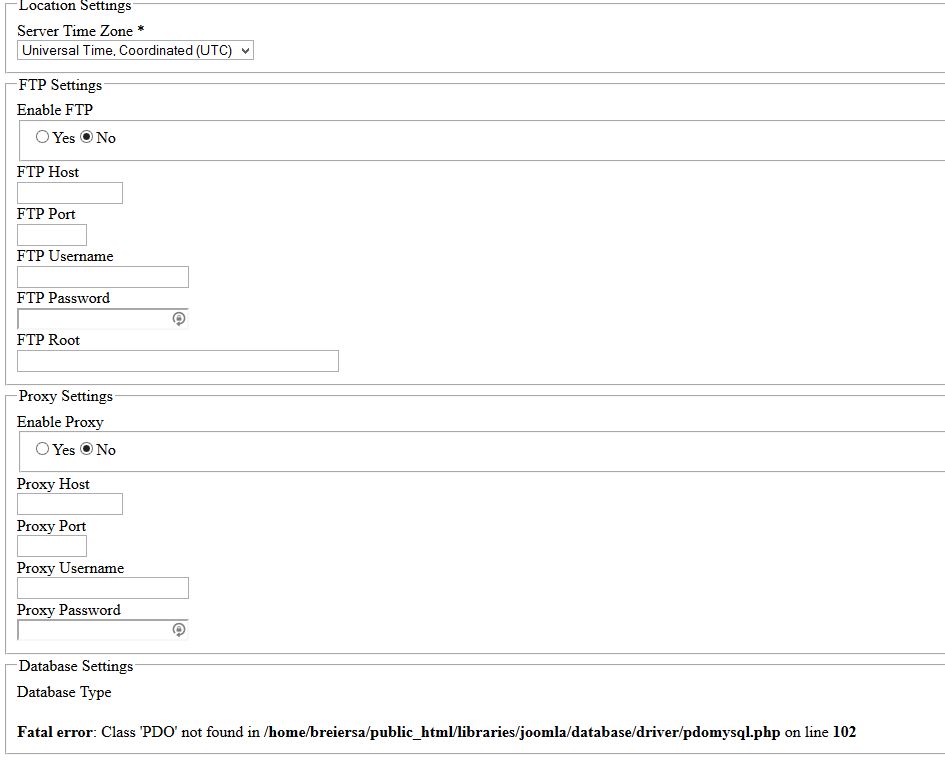Click the 'Proxy Host' label
The image size is (945, 760).
pos(53,484)
